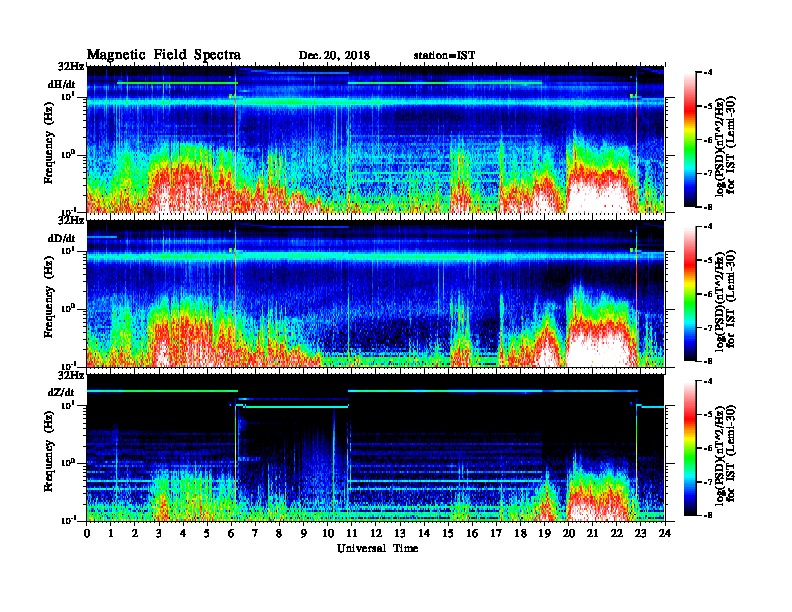Click the "-8" value on the bottom colorbar

click(708, 515)
